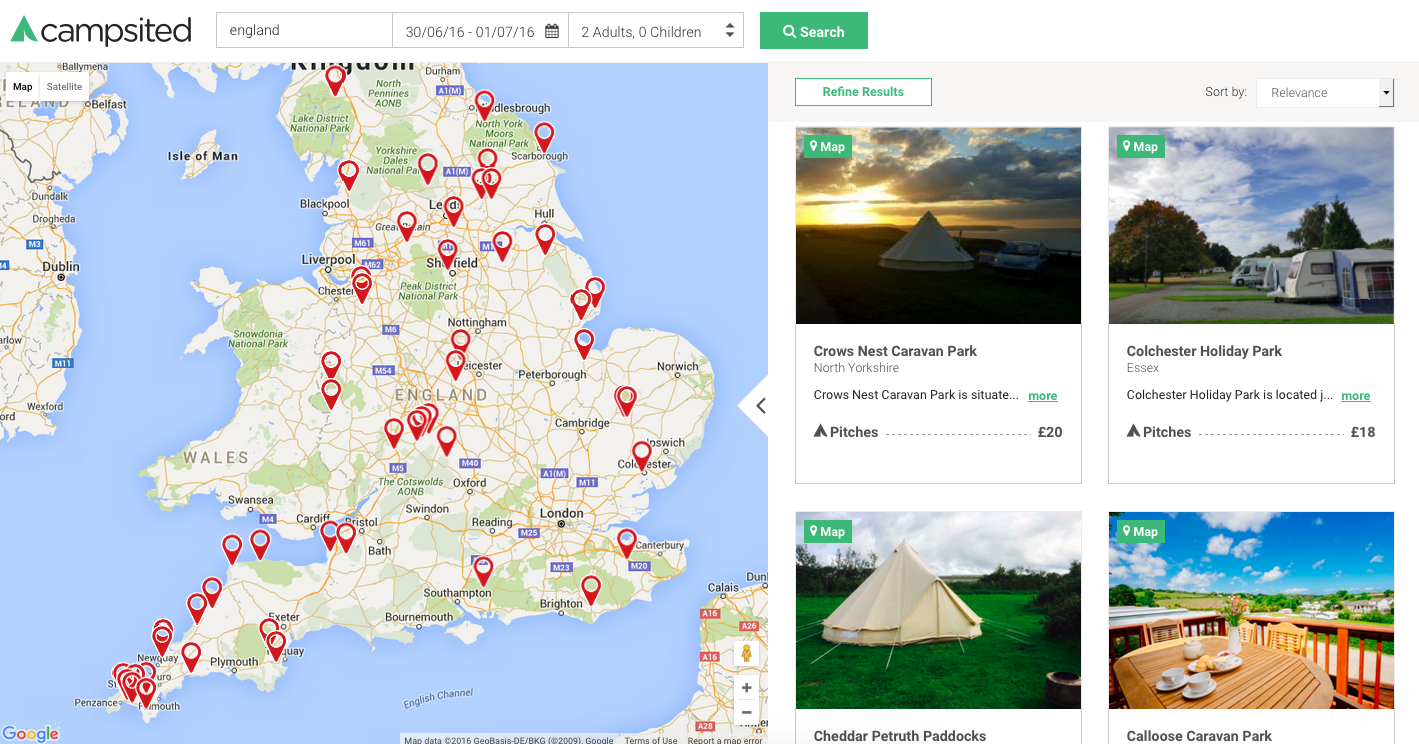The width and height of the screenshot is (1419, 744).
Task: Click the Google logo on the map corner
Action: tap(30, 734)
